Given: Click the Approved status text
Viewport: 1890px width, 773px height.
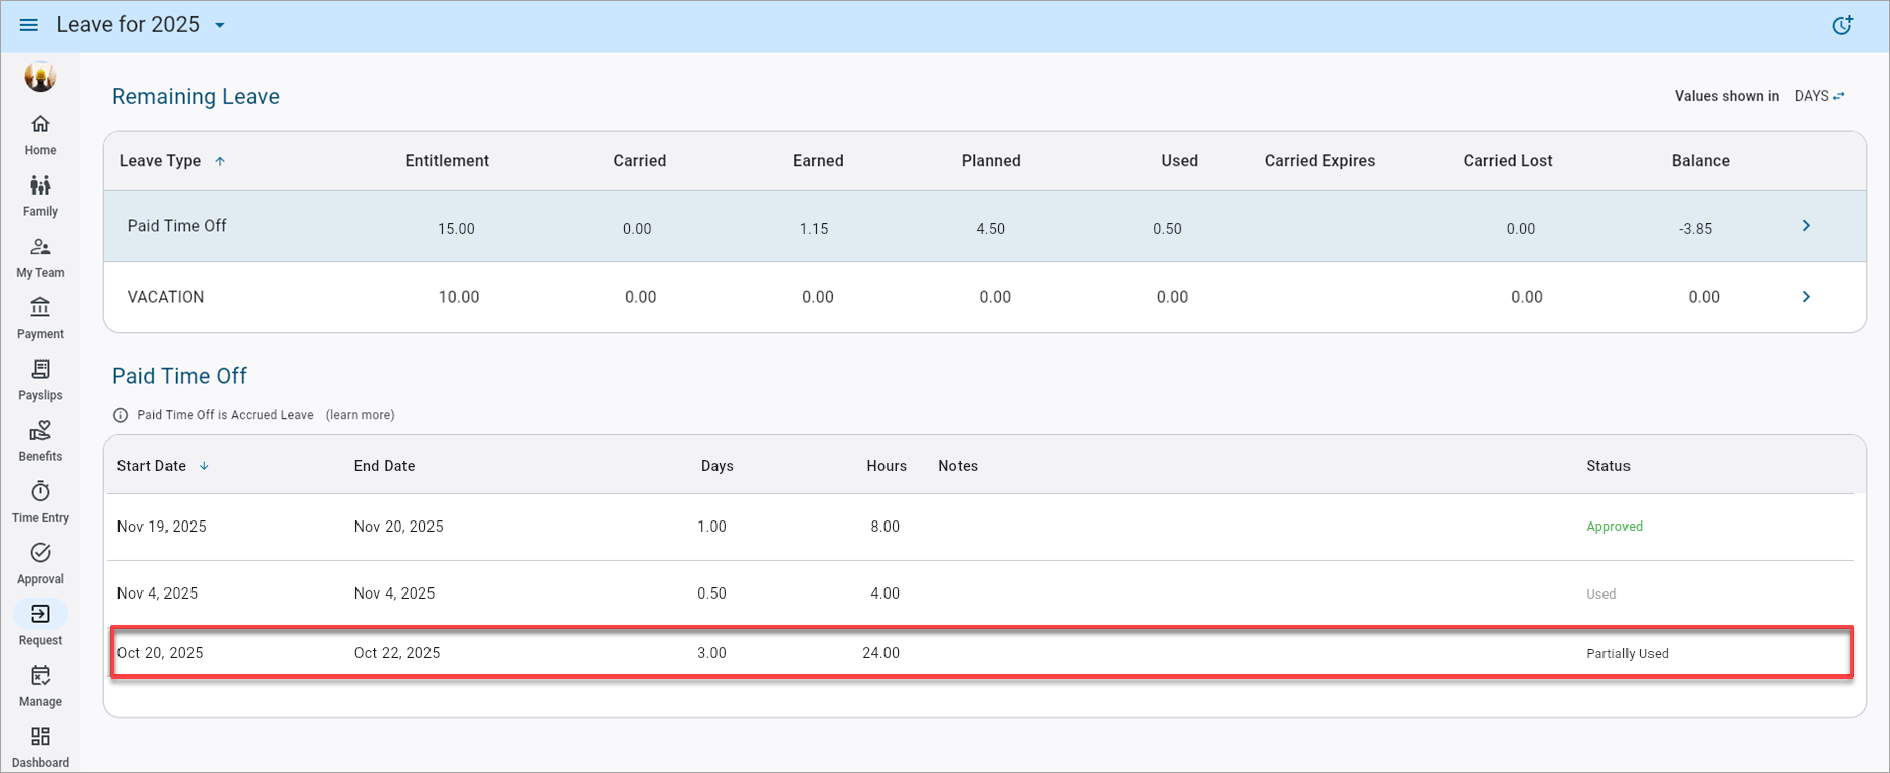Looking at the screenshot, I should 1614,527.
